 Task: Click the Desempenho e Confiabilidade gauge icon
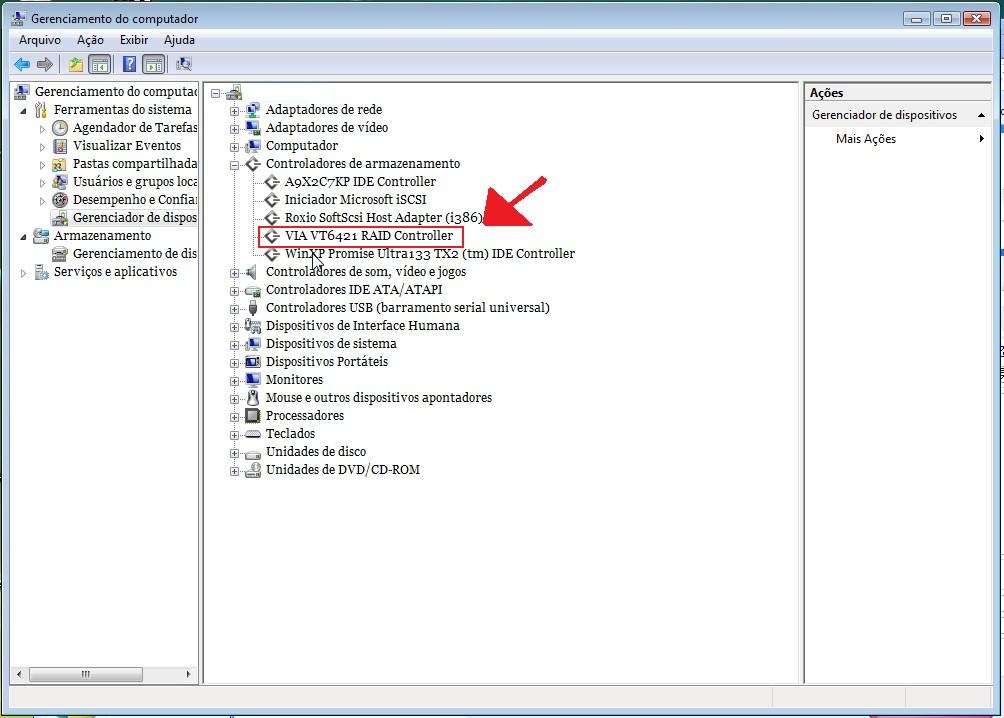click(x=60, y=199)
